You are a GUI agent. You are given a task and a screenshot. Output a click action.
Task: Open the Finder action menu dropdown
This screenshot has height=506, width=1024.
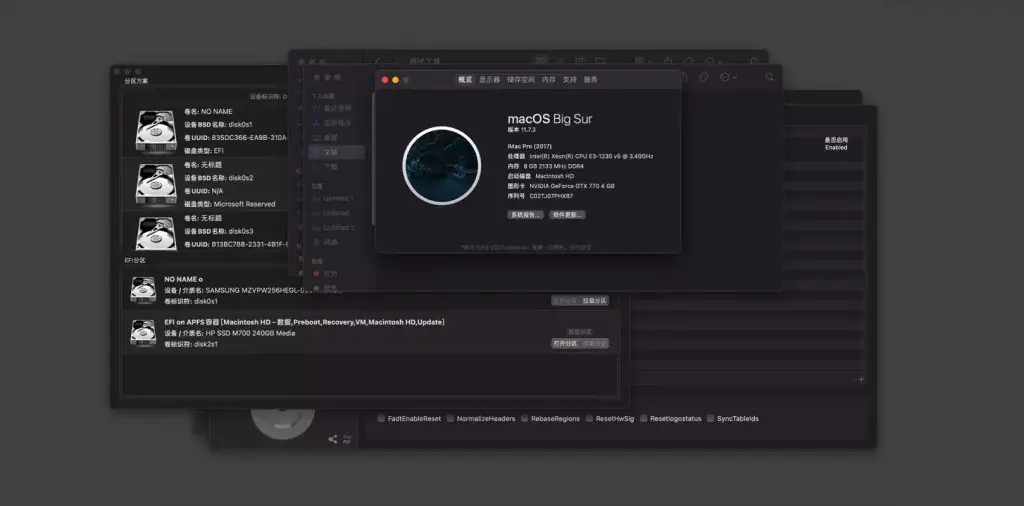coord(728,77)
